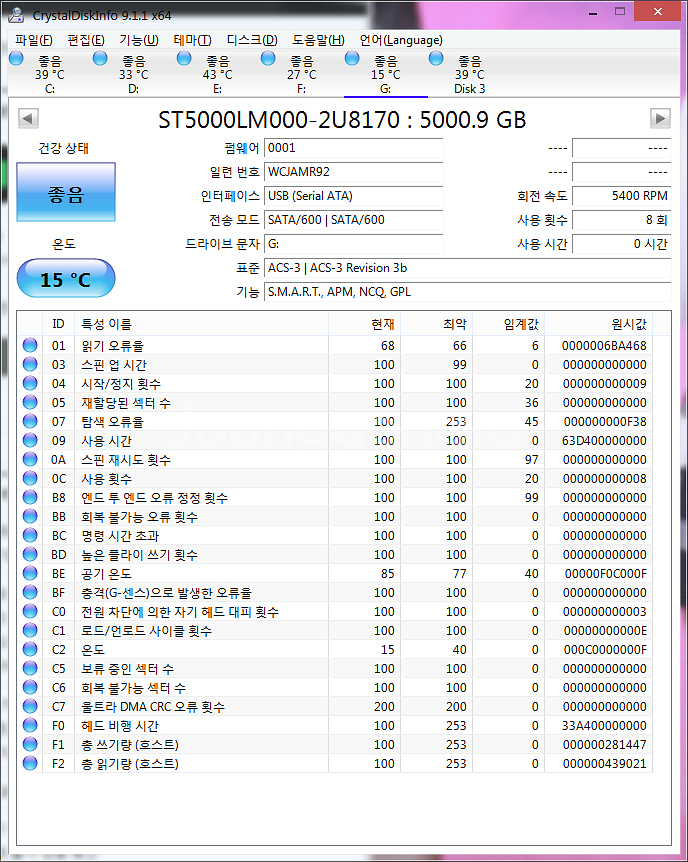Select the 로드/언로드 사이클 횟수 row
This screenshot has height=862, width=688.
(335, 630)
